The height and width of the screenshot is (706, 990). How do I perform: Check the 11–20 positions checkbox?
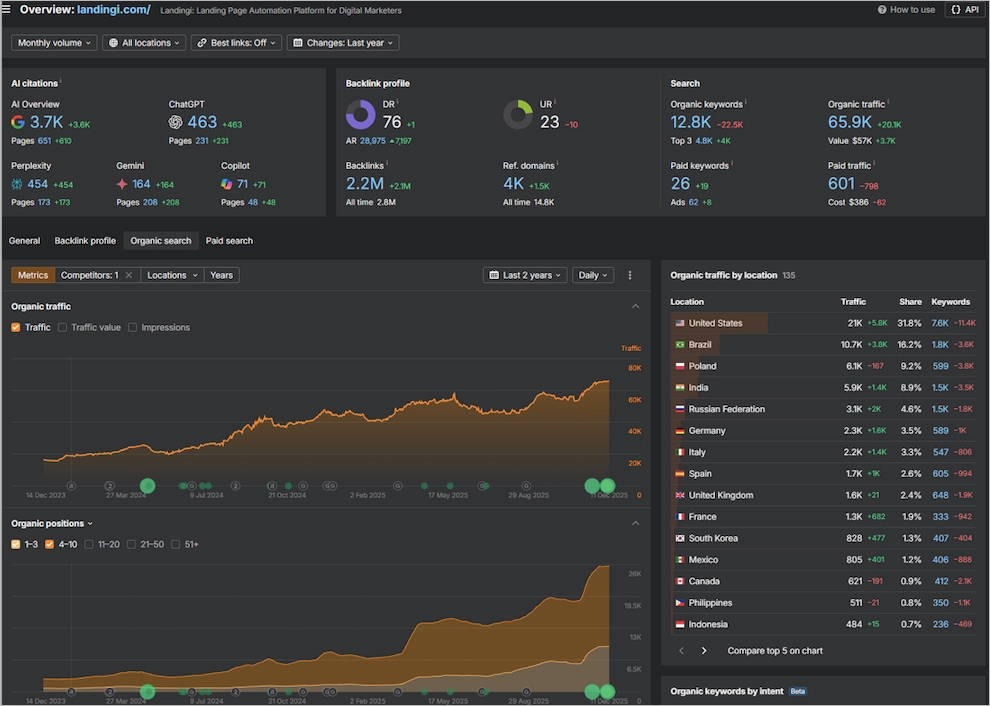pyautogui.click(x=90, y=544)
